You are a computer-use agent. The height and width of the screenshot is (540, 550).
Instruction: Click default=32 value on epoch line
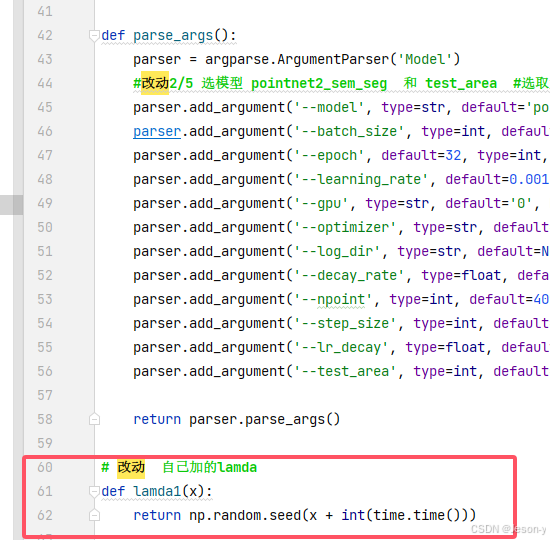(x=421, y=155)
